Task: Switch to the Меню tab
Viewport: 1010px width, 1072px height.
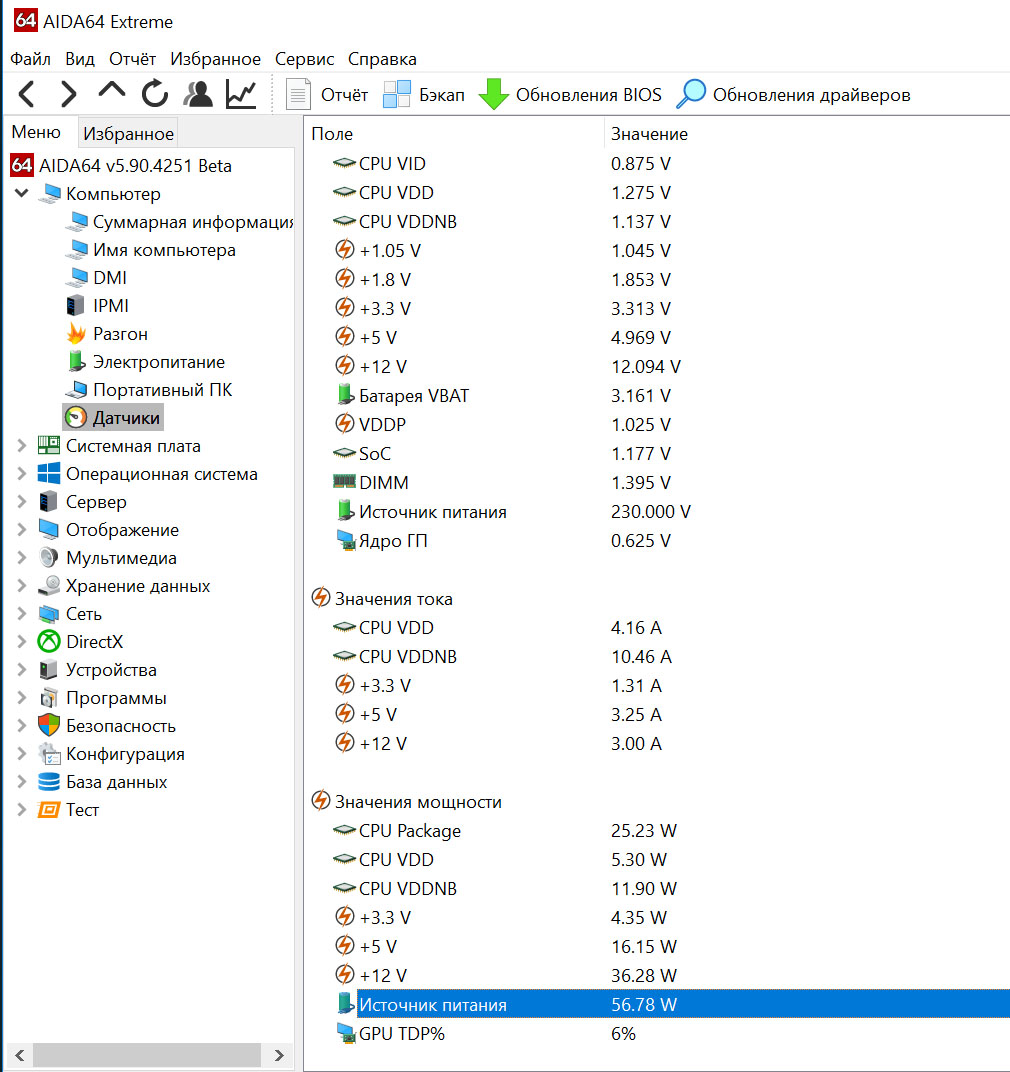Action: pyautogui.click(x=36, y=132)
